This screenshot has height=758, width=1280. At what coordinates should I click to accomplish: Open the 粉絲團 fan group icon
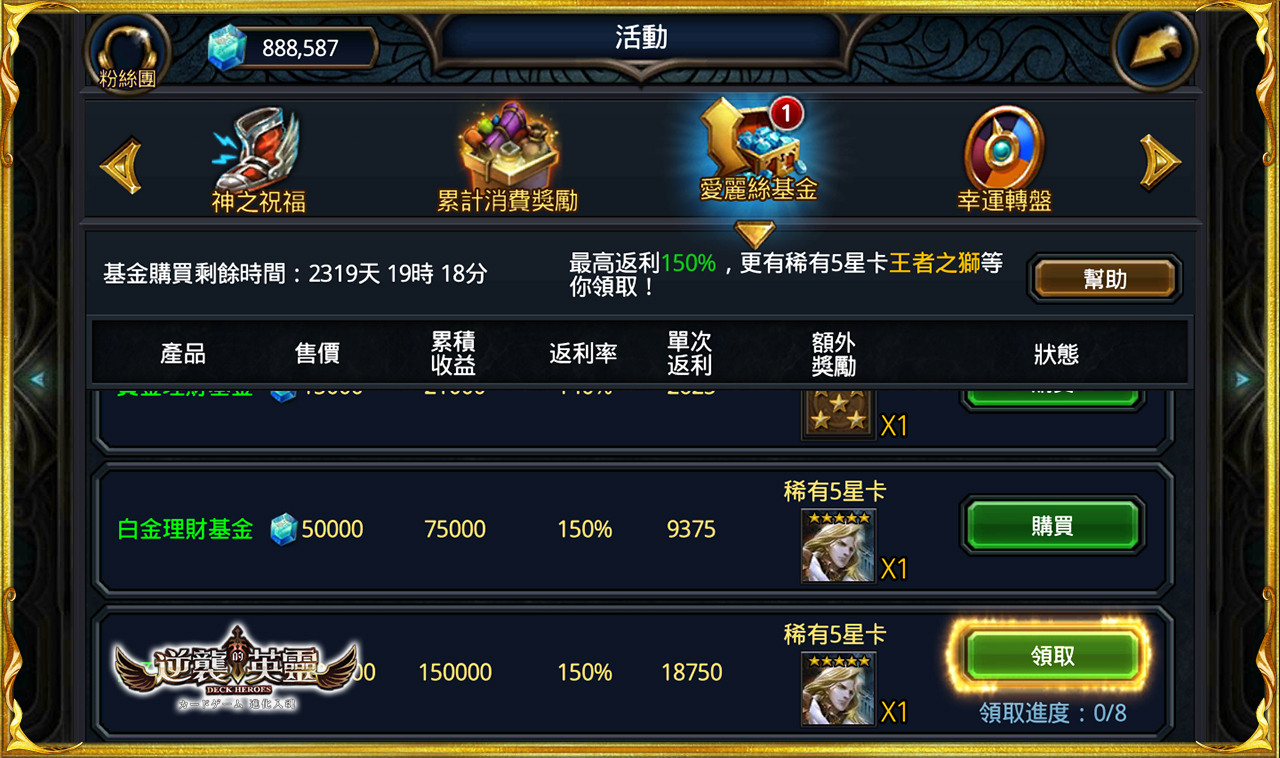[x=127, y=50]
